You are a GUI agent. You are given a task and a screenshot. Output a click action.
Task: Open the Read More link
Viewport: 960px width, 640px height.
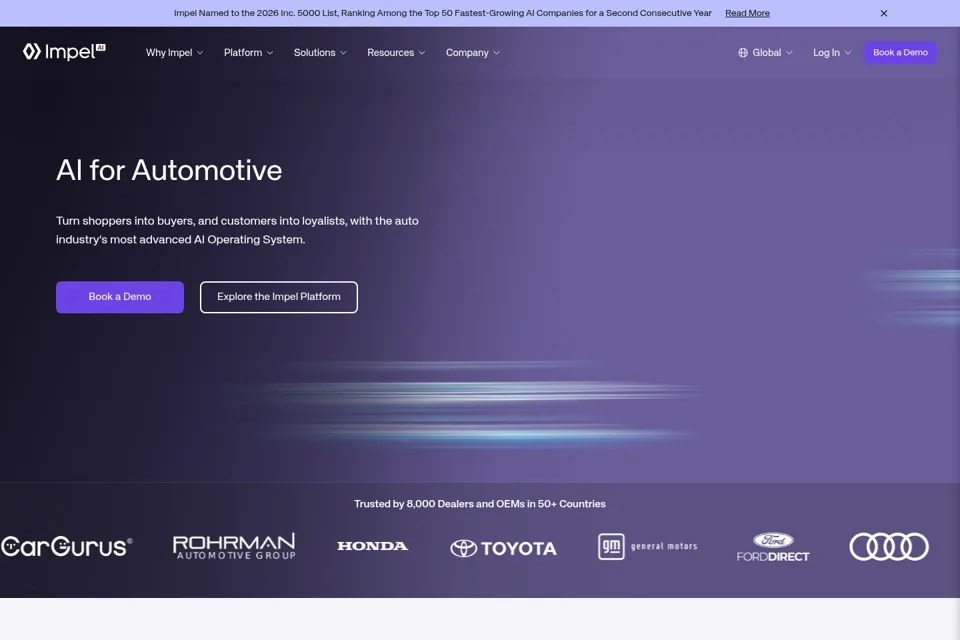747,13
